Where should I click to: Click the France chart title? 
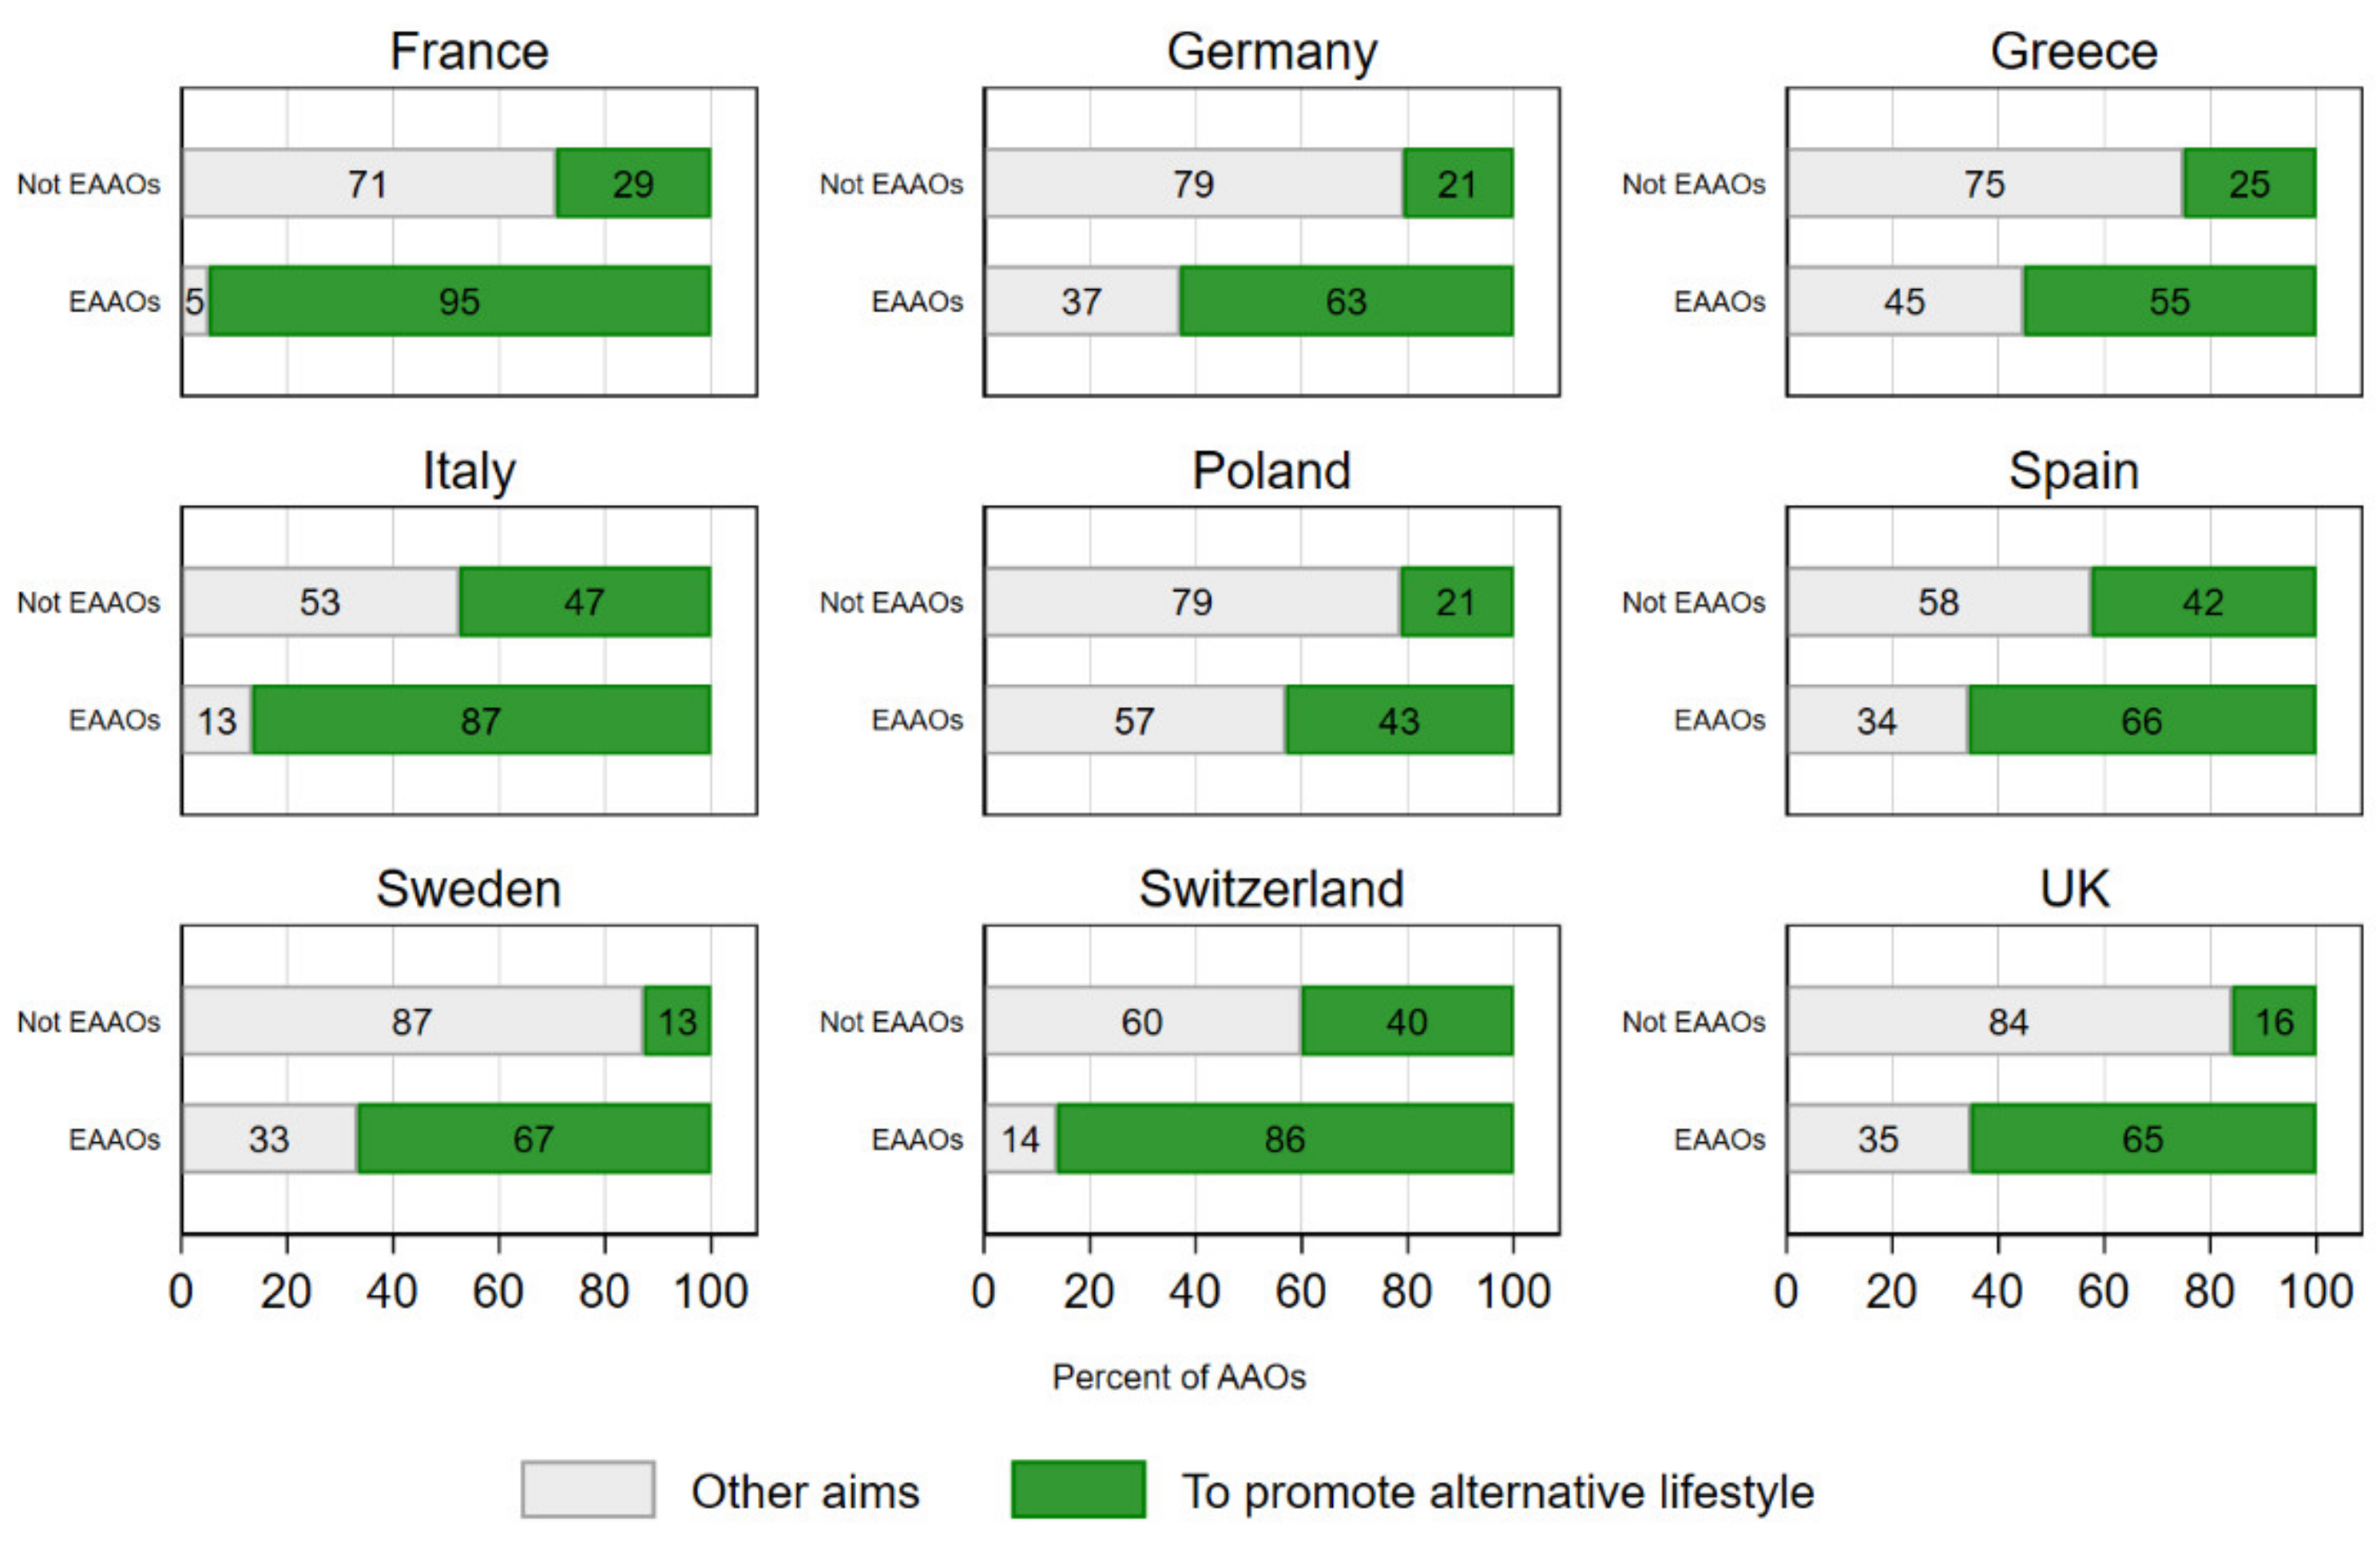pos(469,52)
